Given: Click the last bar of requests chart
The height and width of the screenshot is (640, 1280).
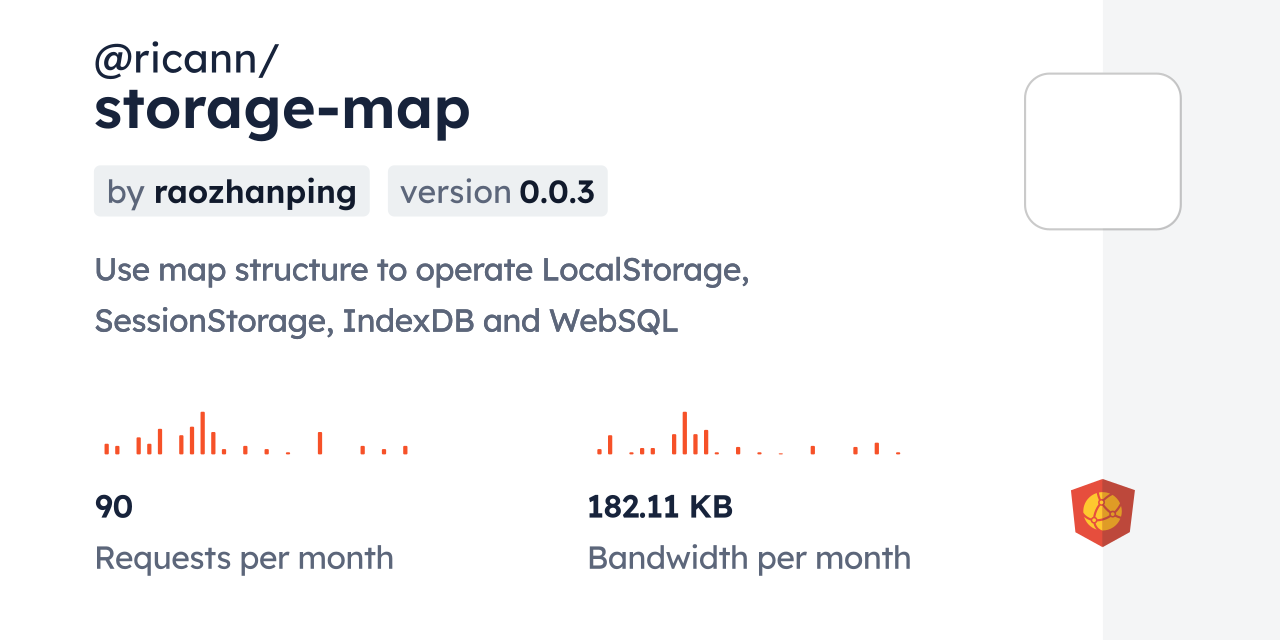Looking at the screenshot, I should (405, 450).
